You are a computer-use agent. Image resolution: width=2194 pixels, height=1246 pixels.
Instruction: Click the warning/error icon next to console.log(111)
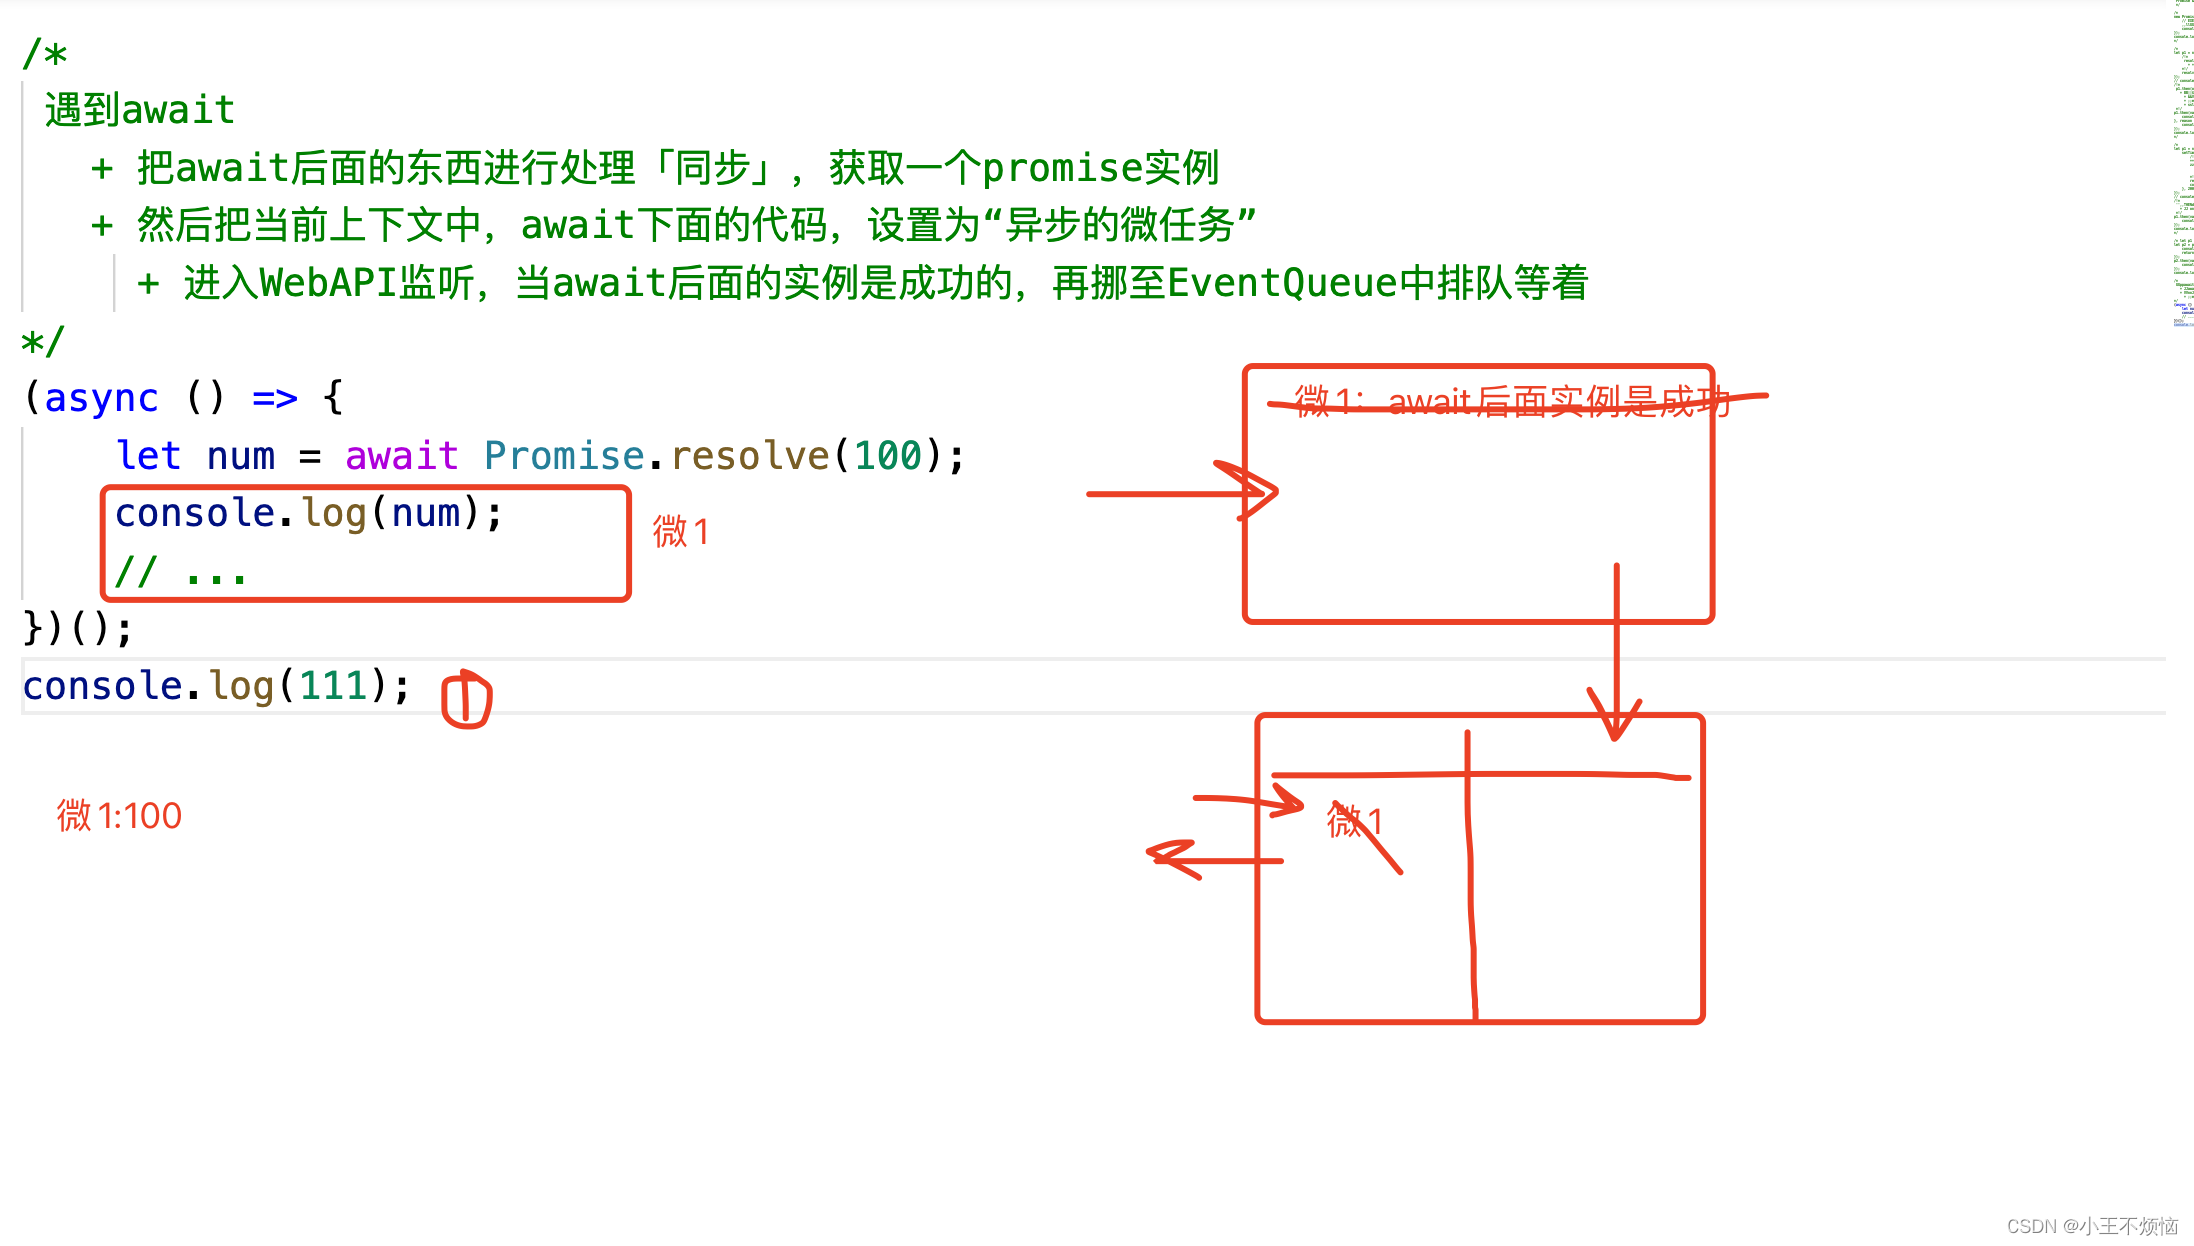coord(466,692)
